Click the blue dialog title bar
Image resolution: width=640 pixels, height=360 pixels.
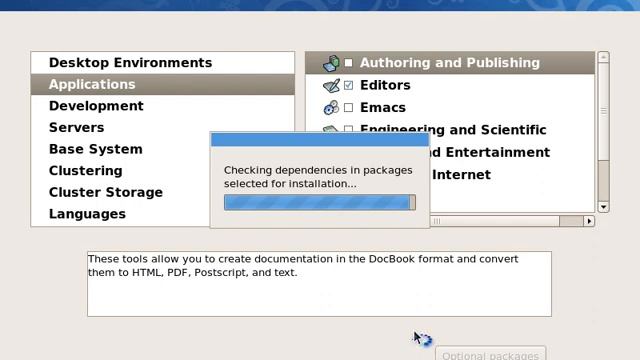coord(320,140)
